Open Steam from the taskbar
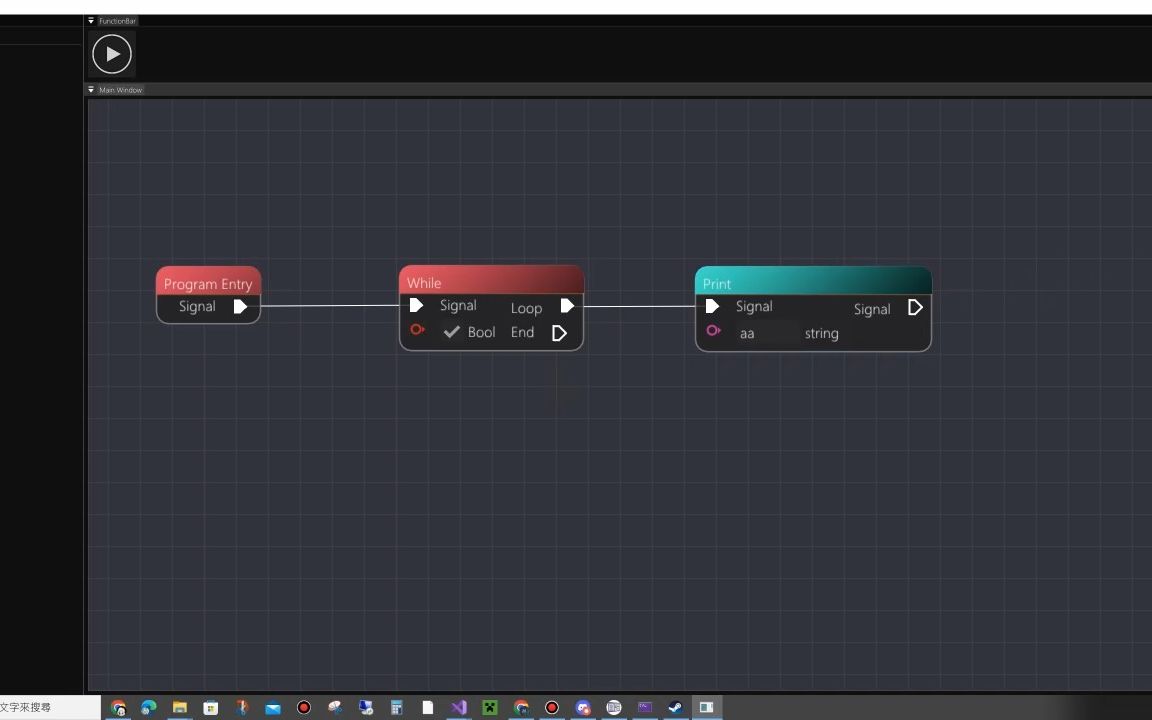The height and width of the screenshot is (720, 1152). pos(675,708)
